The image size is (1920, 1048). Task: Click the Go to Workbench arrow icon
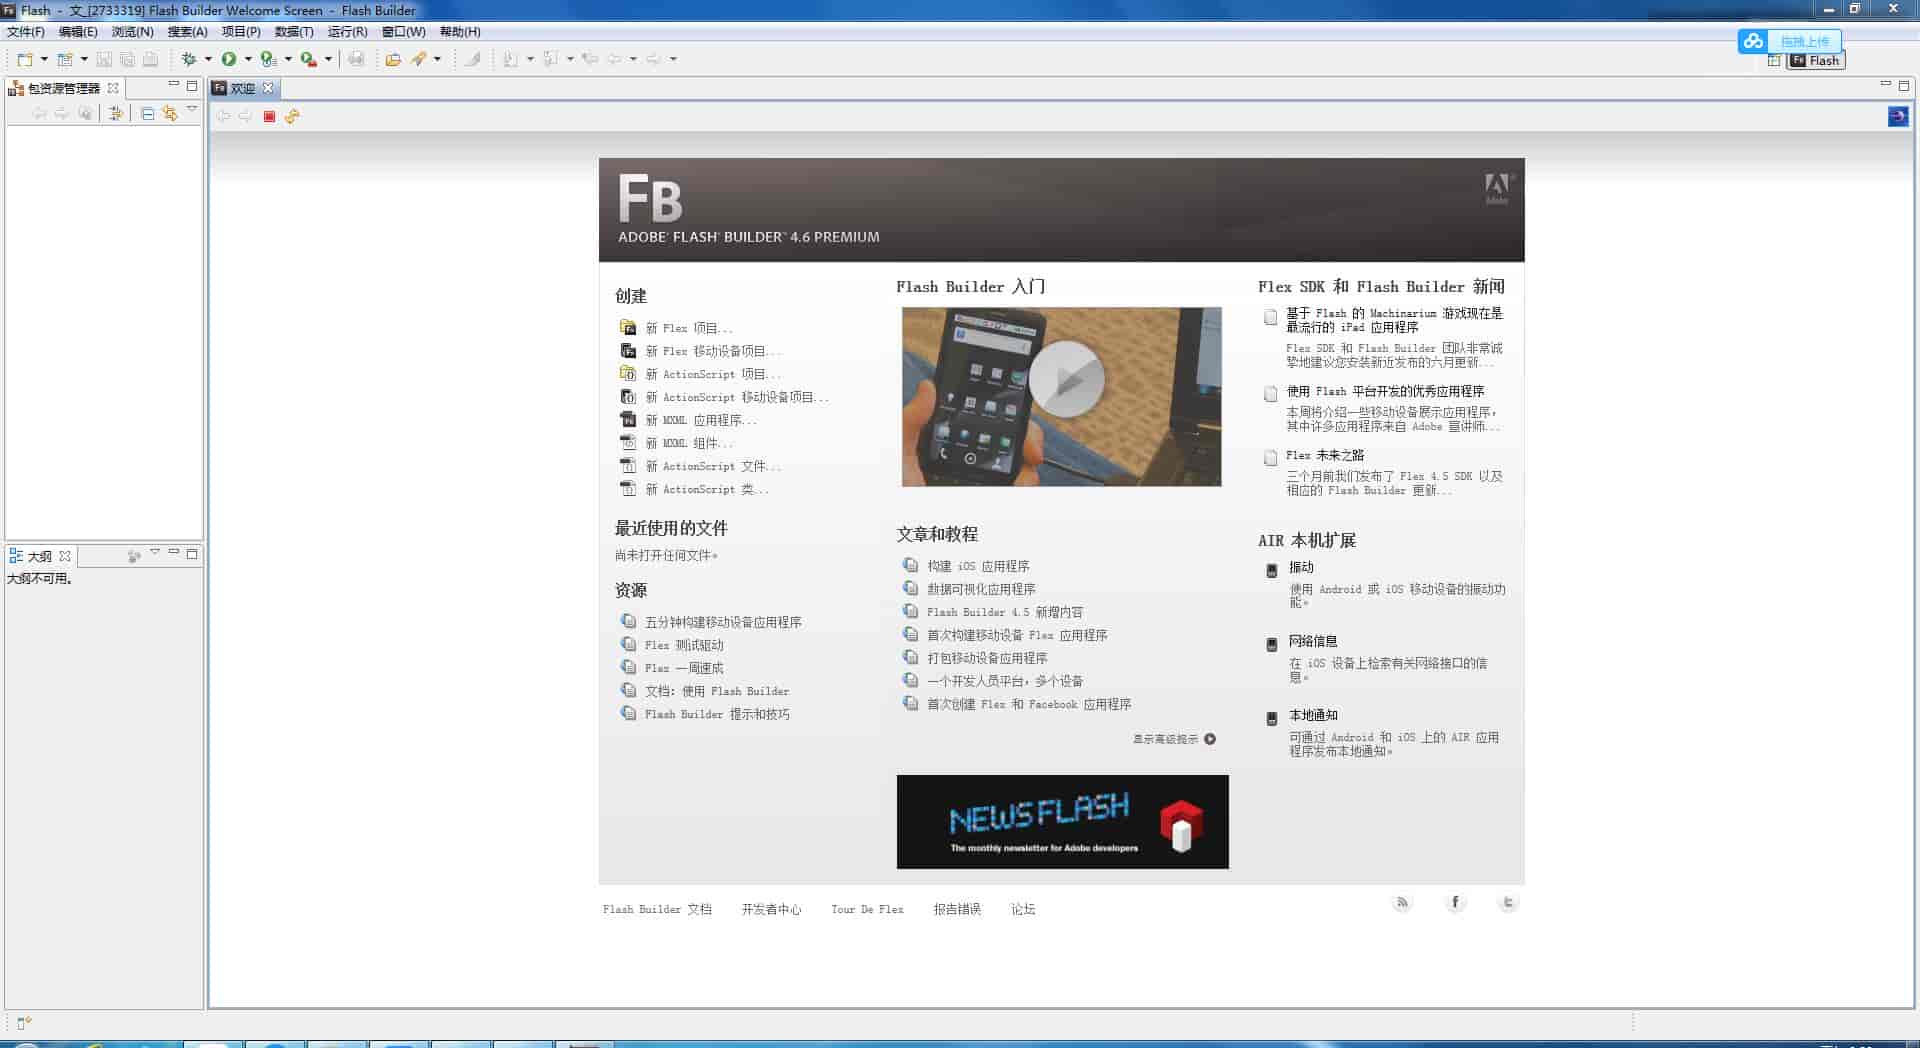click(1898, 116)
